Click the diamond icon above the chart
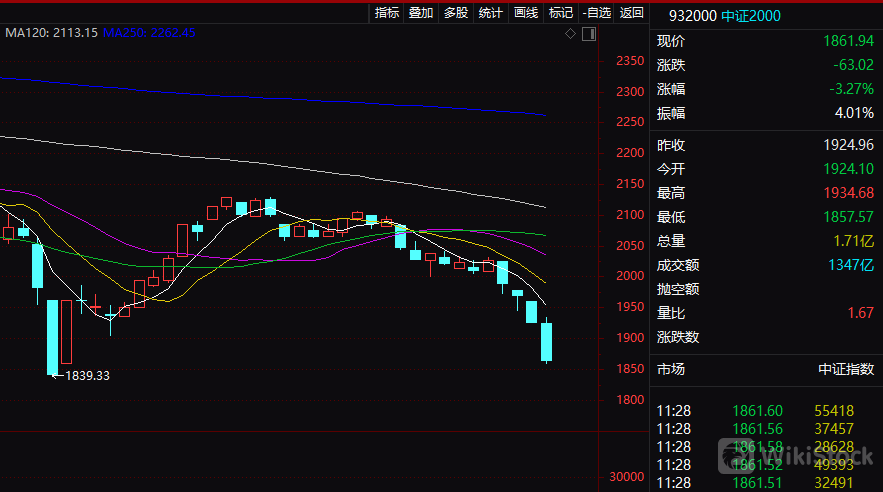 (x=570, y=34)
